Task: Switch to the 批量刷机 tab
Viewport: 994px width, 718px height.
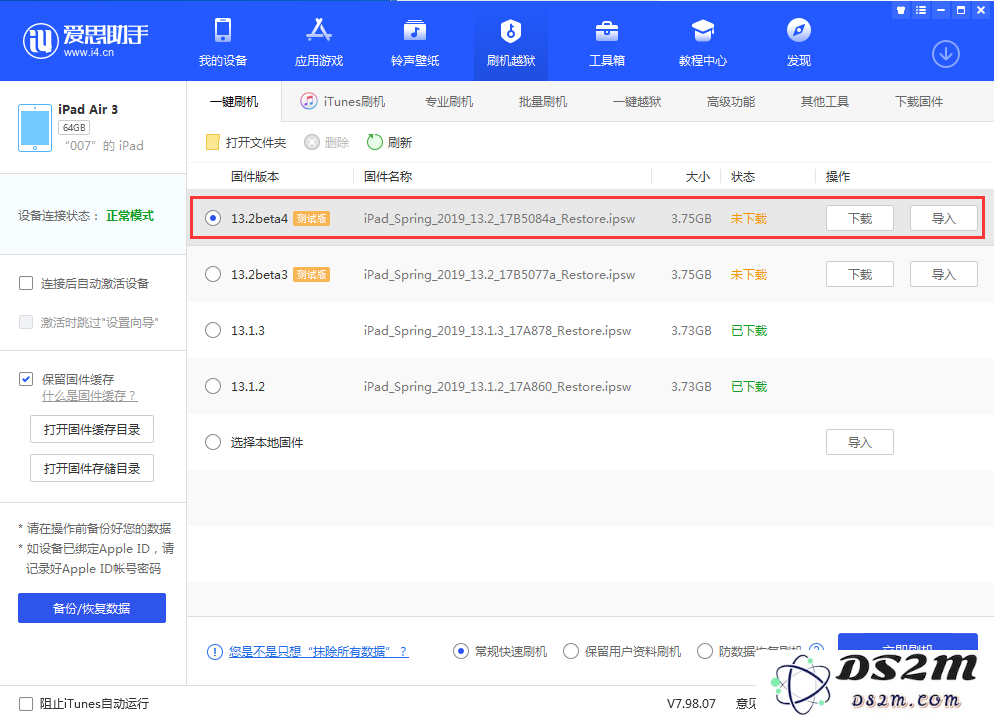Action: coord(543,101)
